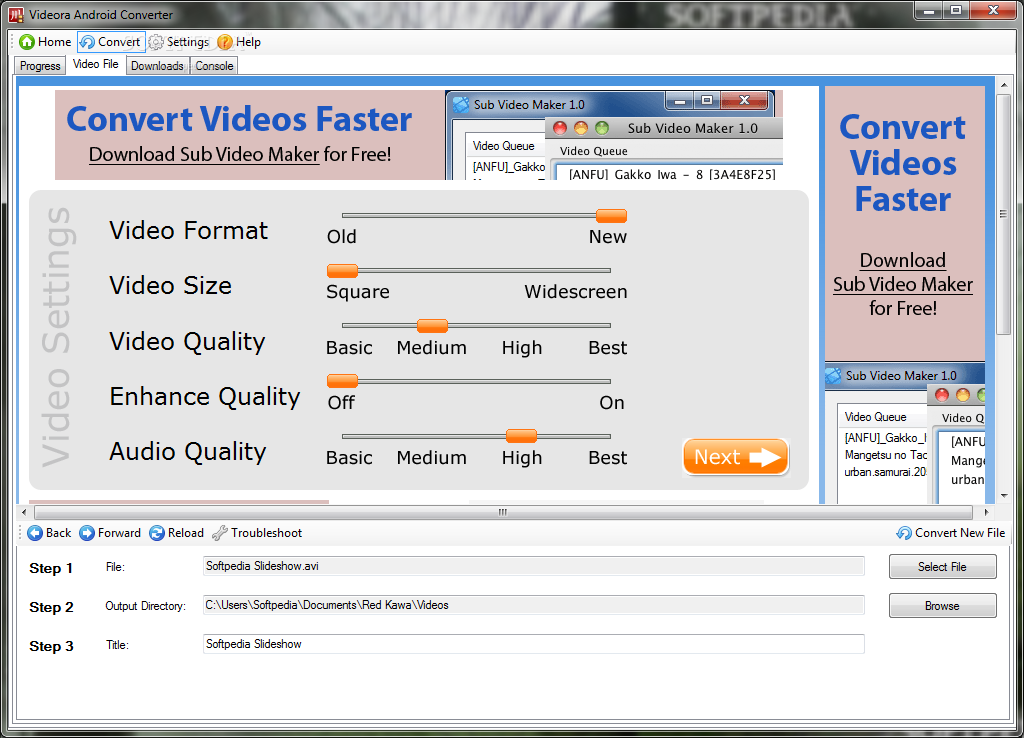The width and height of the screenshot is (1024, 738).
Task: Click the vertical scrollbar down arrow
Action: coord(1004,496)
